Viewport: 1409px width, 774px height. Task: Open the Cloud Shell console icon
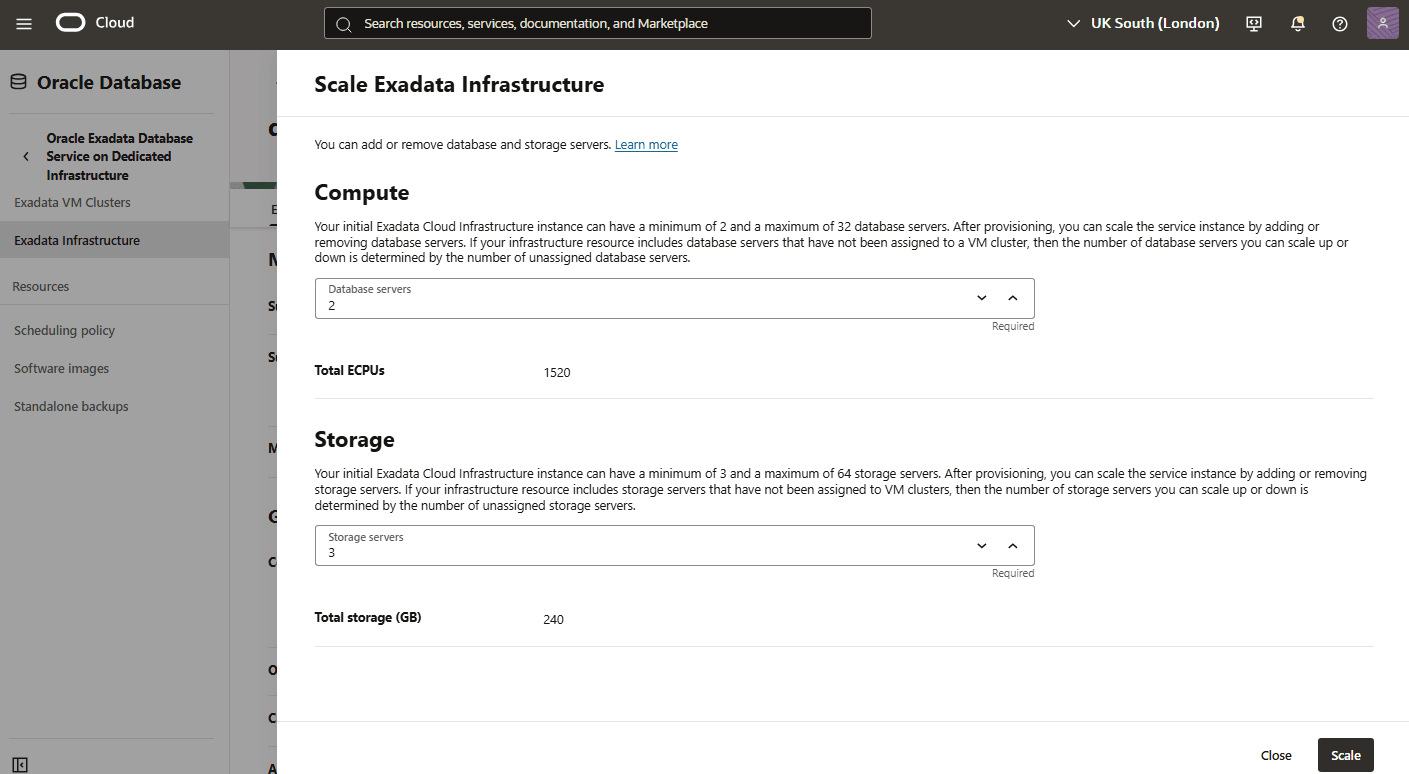(1253, 22)
